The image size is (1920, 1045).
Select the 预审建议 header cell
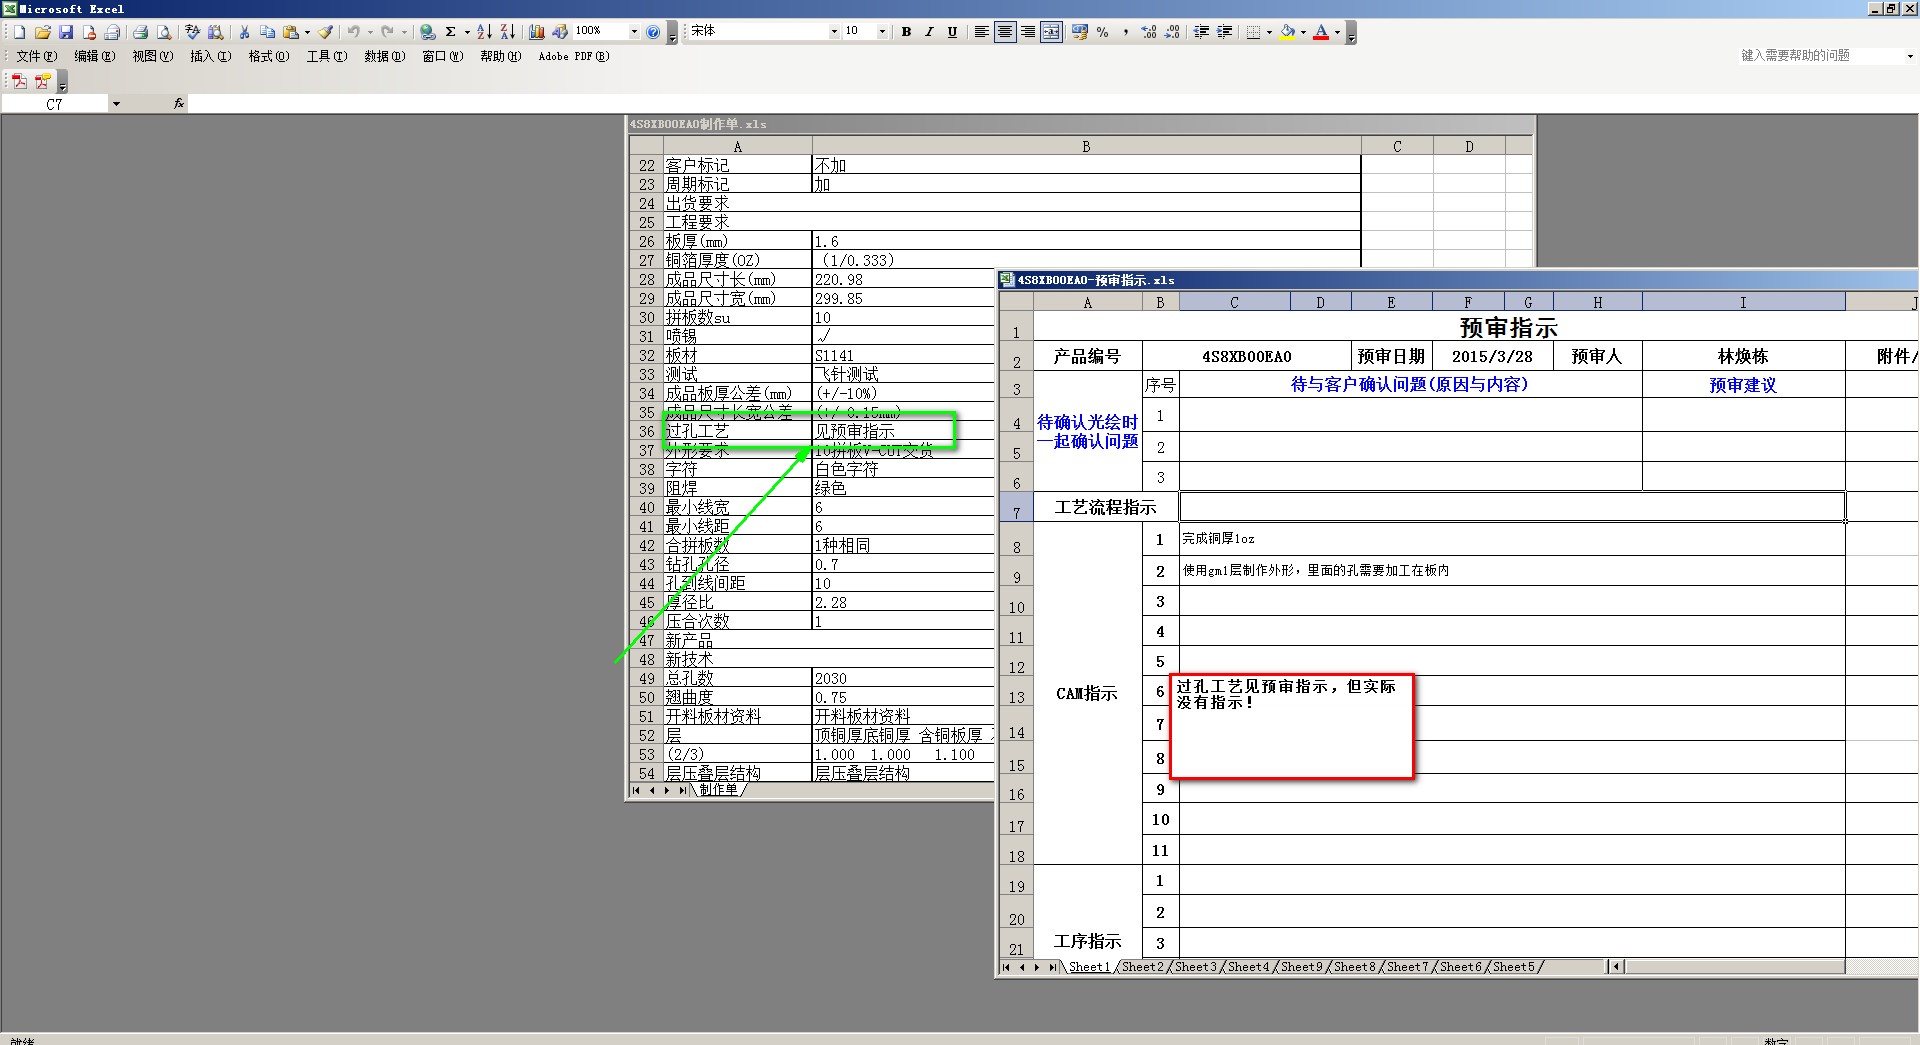pos(1743,385)
